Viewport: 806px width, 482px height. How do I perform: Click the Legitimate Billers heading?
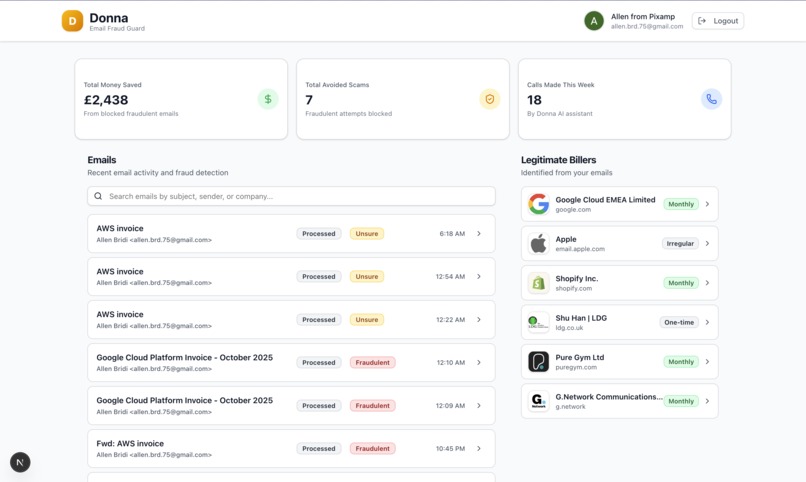click(x=558, y=160)
